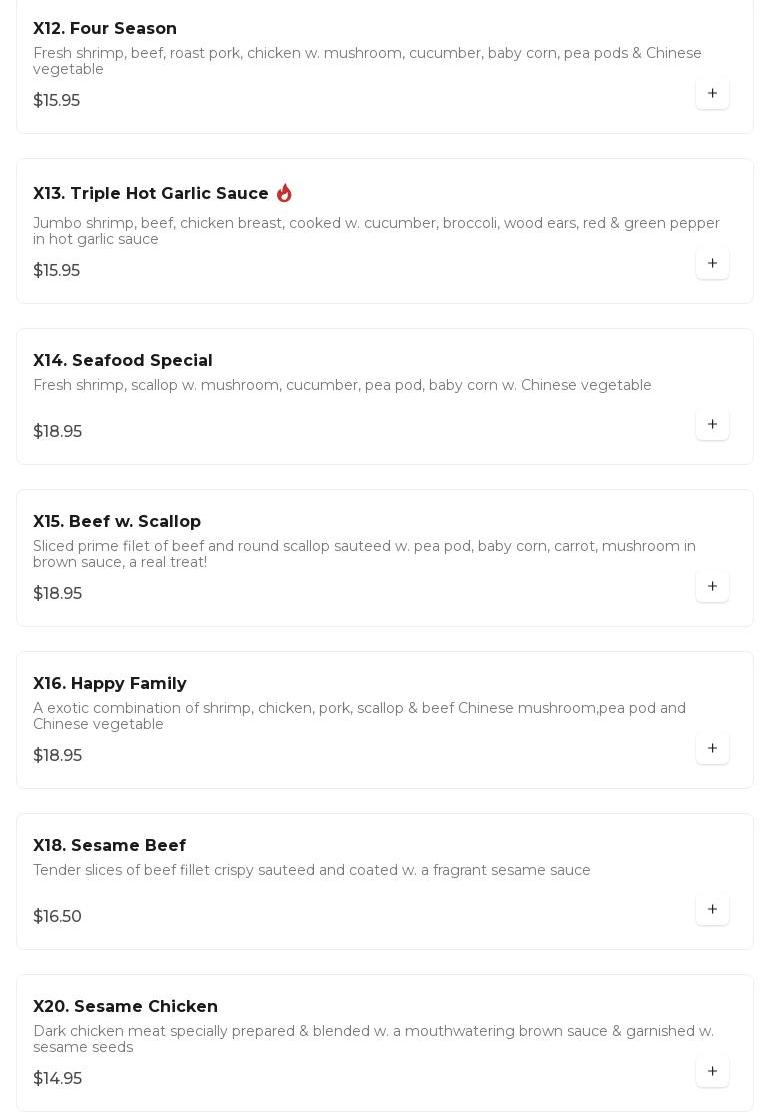The image size is (770, 1115).
Task: Open X14. Seafood Special item details
Action: pyautogui.click(x=123, y=361)
